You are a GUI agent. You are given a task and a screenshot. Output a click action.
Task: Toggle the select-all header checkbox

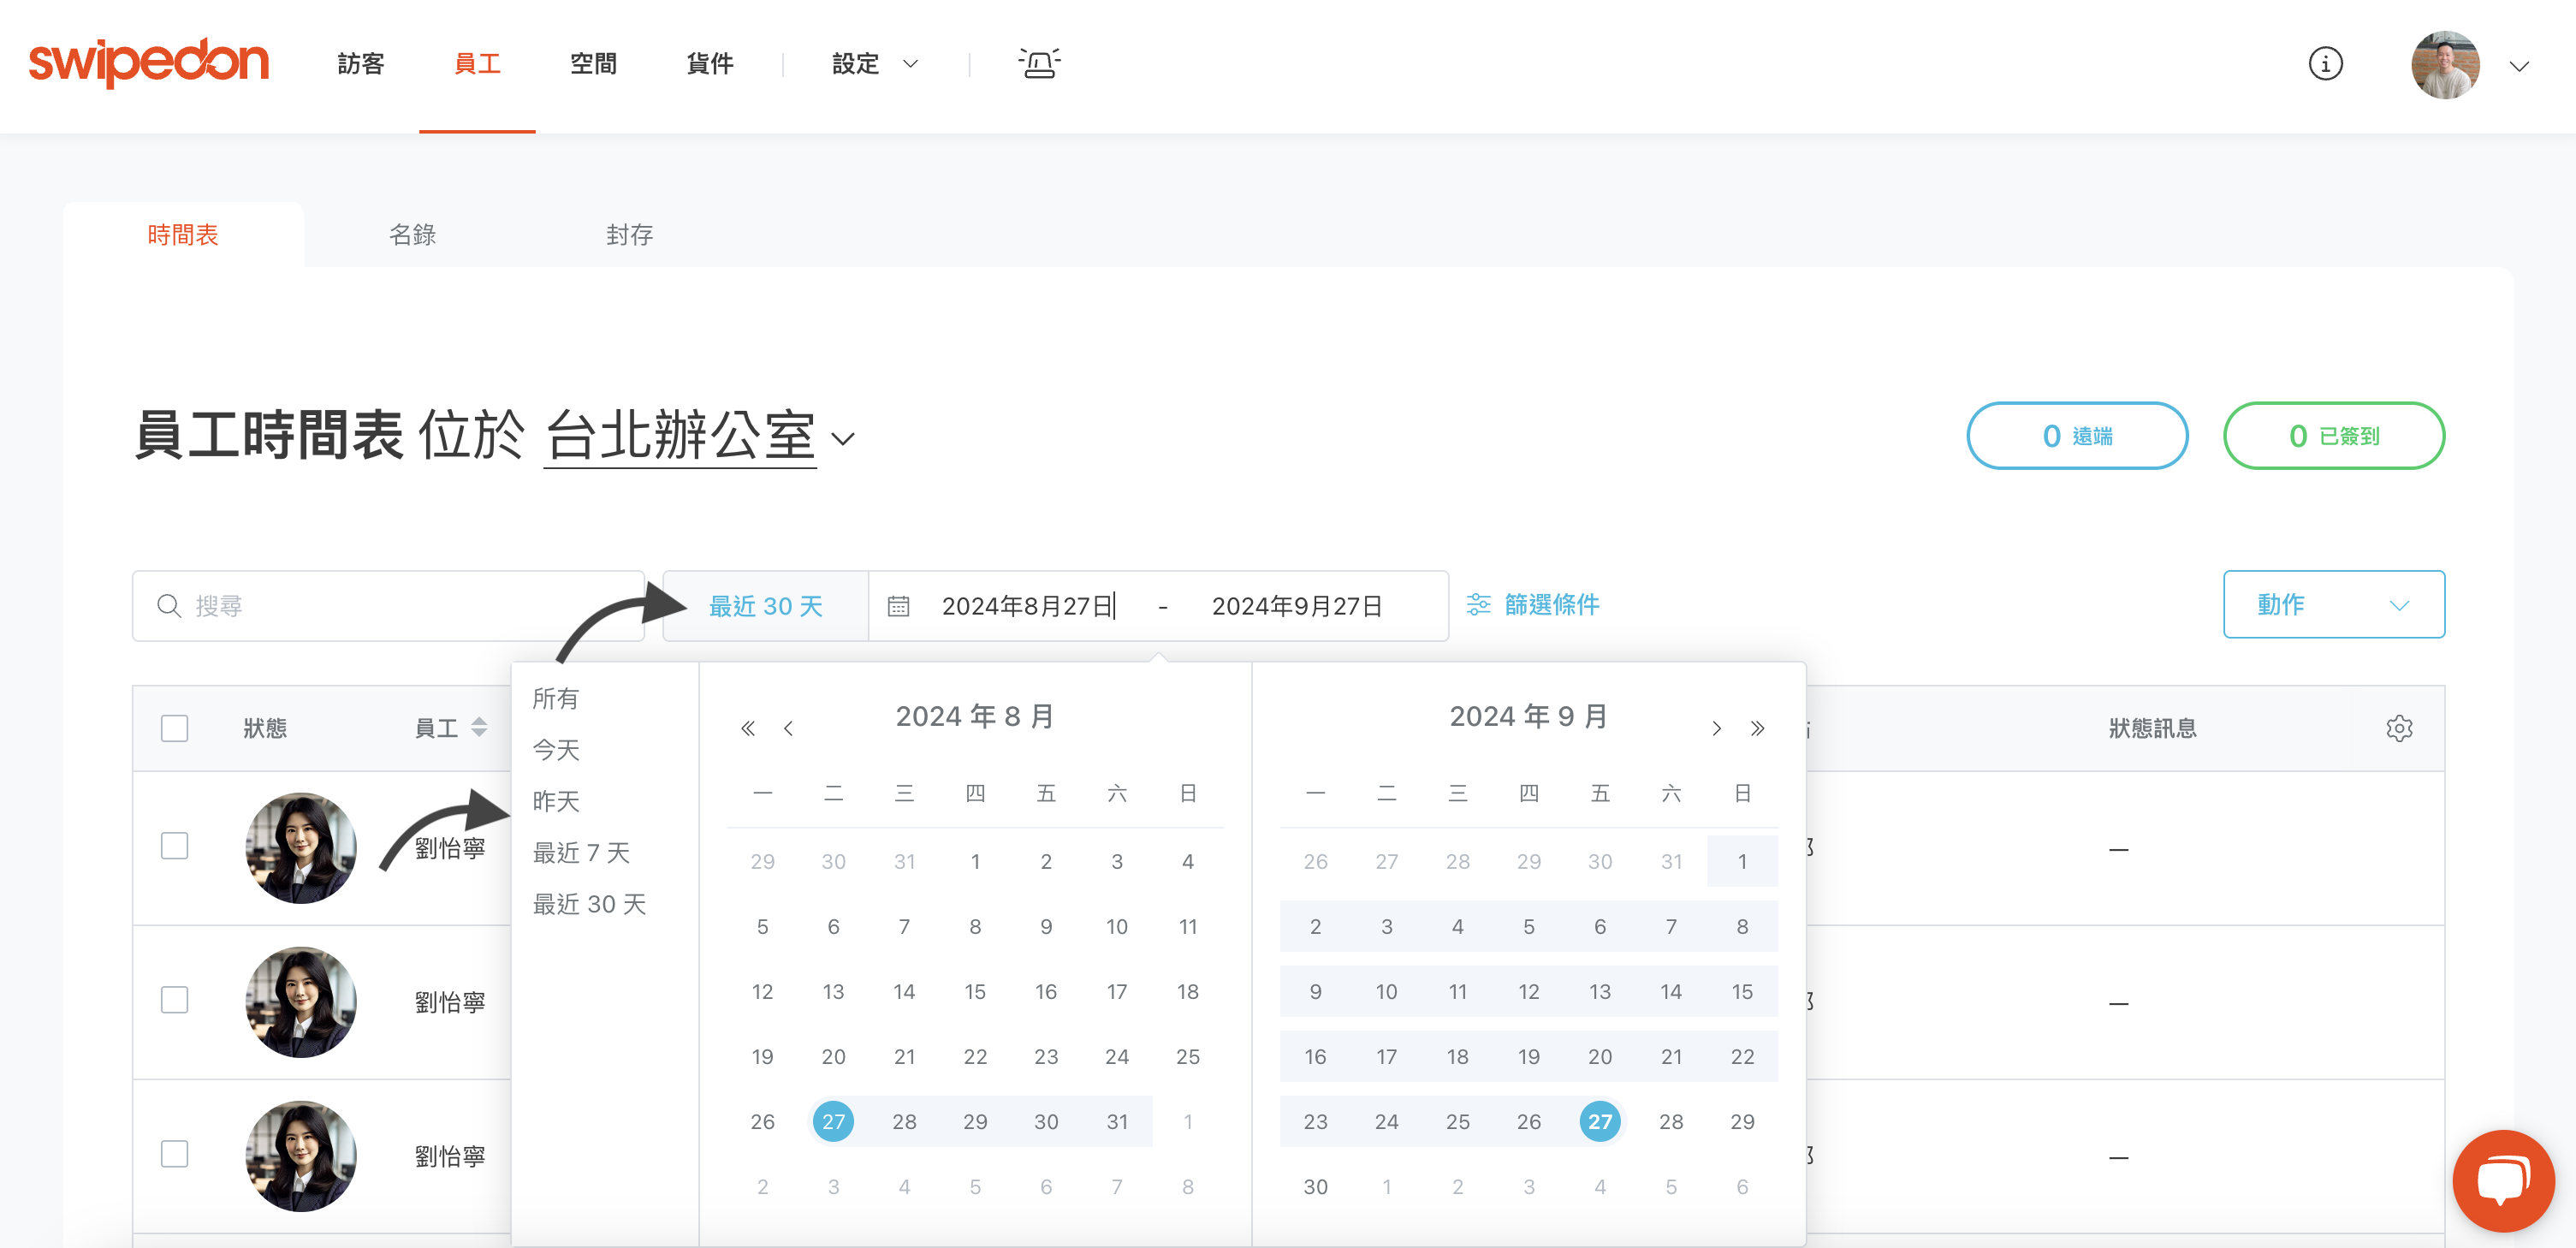[175, 729]
